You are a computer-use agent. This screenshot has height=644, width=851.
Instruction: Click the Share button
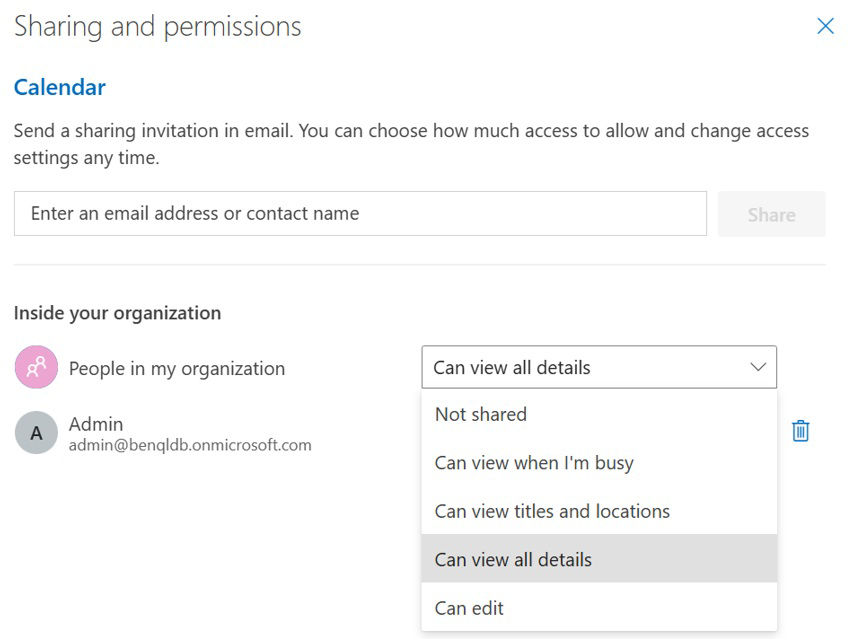[771, 214]
